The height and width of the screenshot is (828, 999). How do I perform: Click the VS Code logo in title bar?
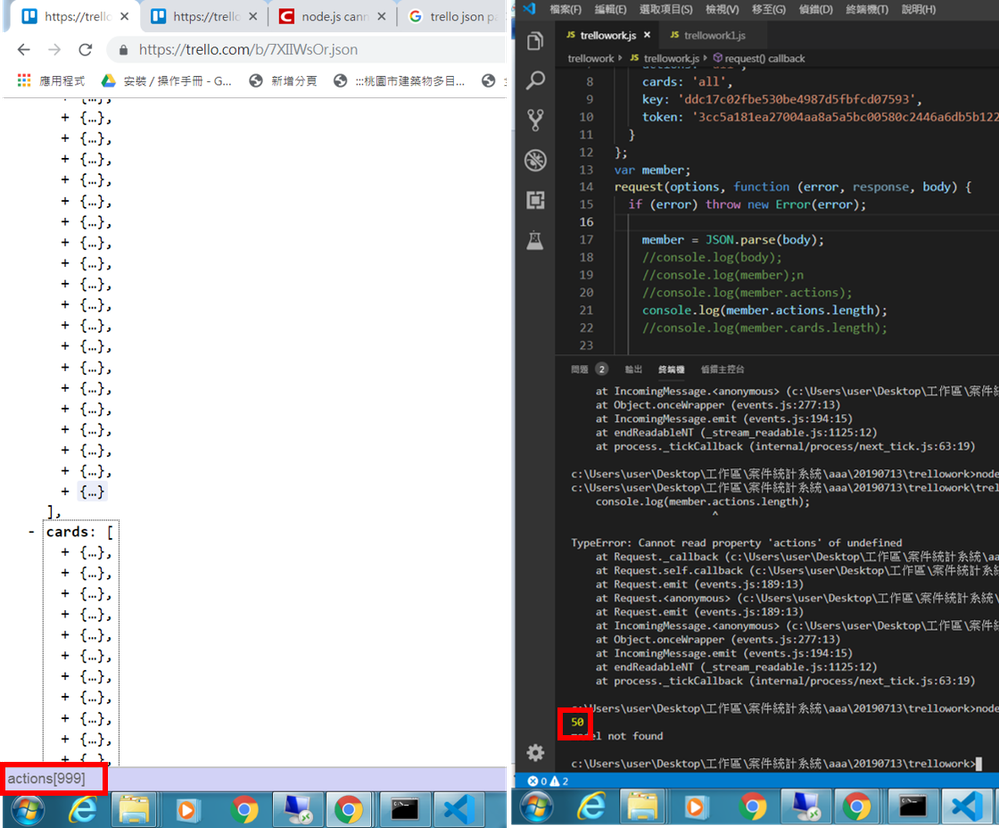point(529,8)
